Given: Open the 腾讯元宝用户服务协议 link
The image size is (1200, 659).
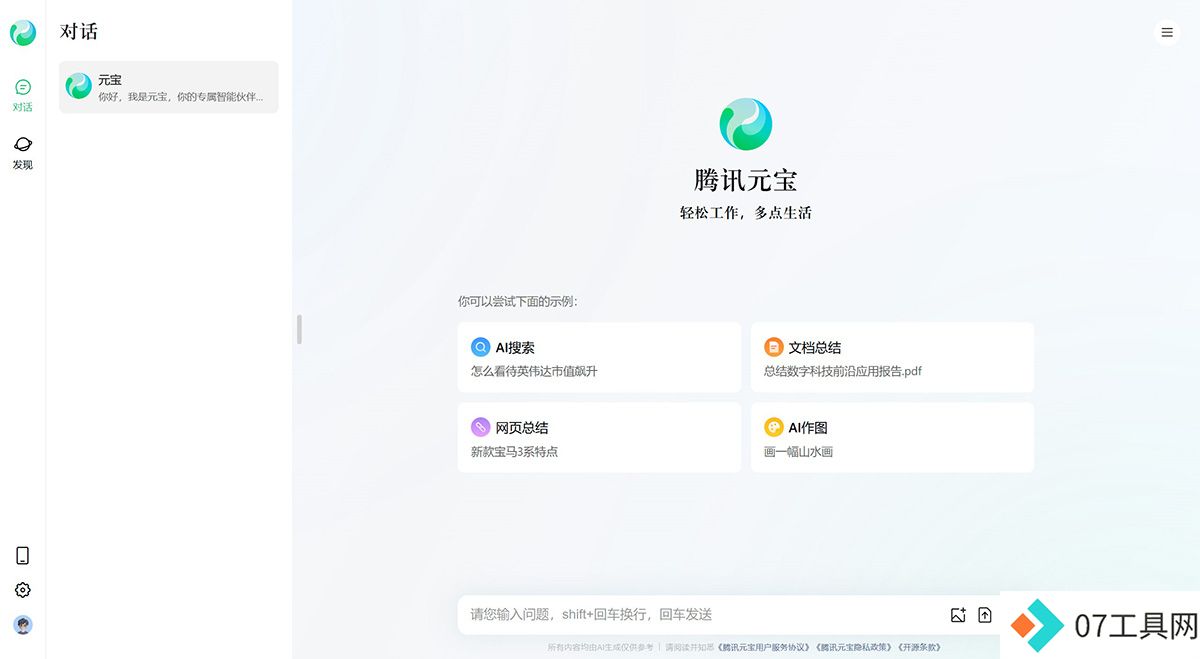Looking at the screenshot, I should [x=765, y=648].
